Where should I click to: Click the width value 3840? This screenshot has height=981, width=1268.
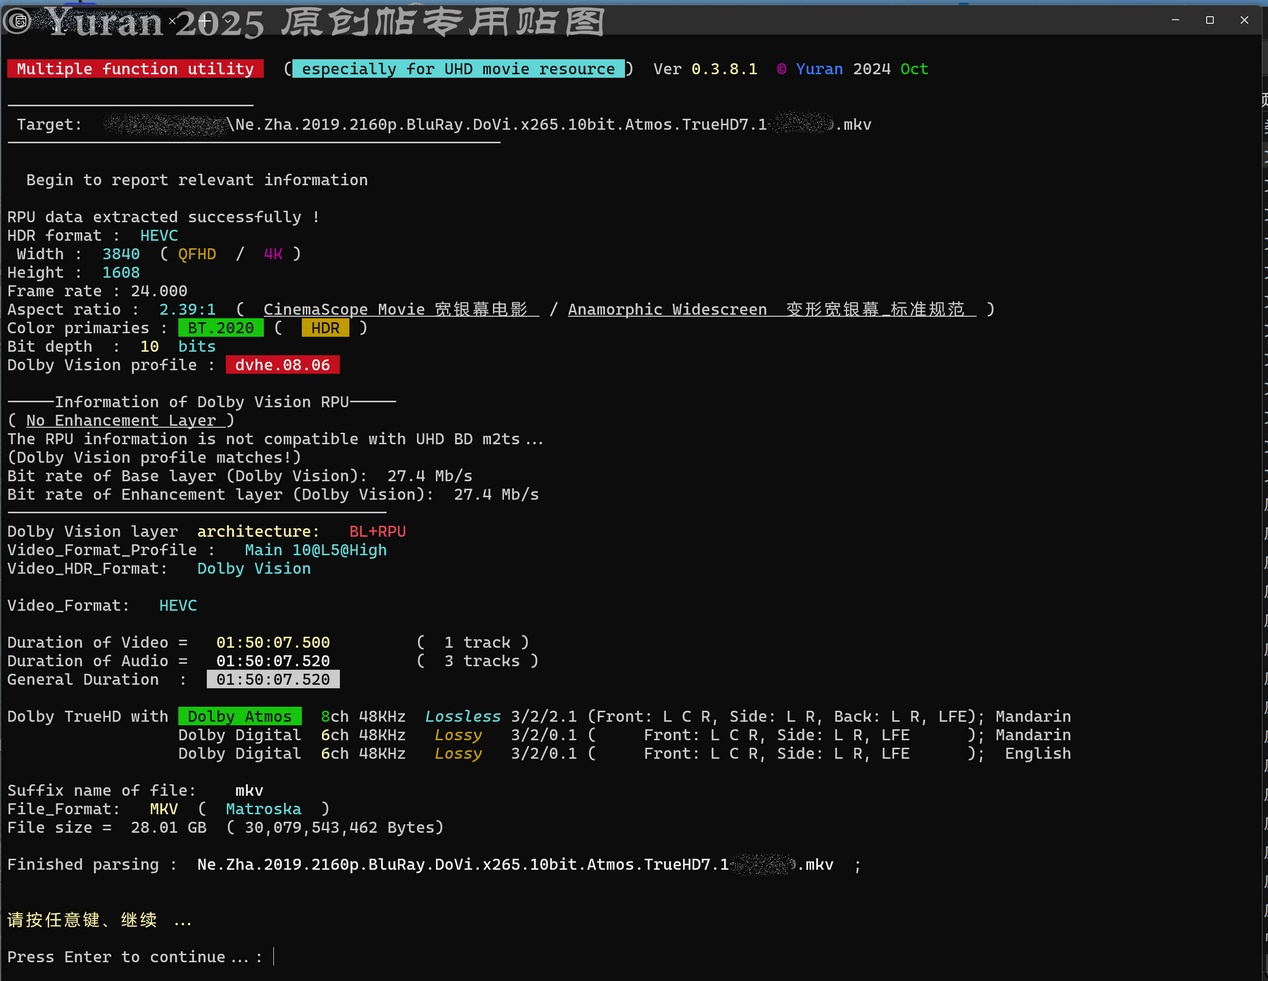pyautogui.click(x=121, y=254)
